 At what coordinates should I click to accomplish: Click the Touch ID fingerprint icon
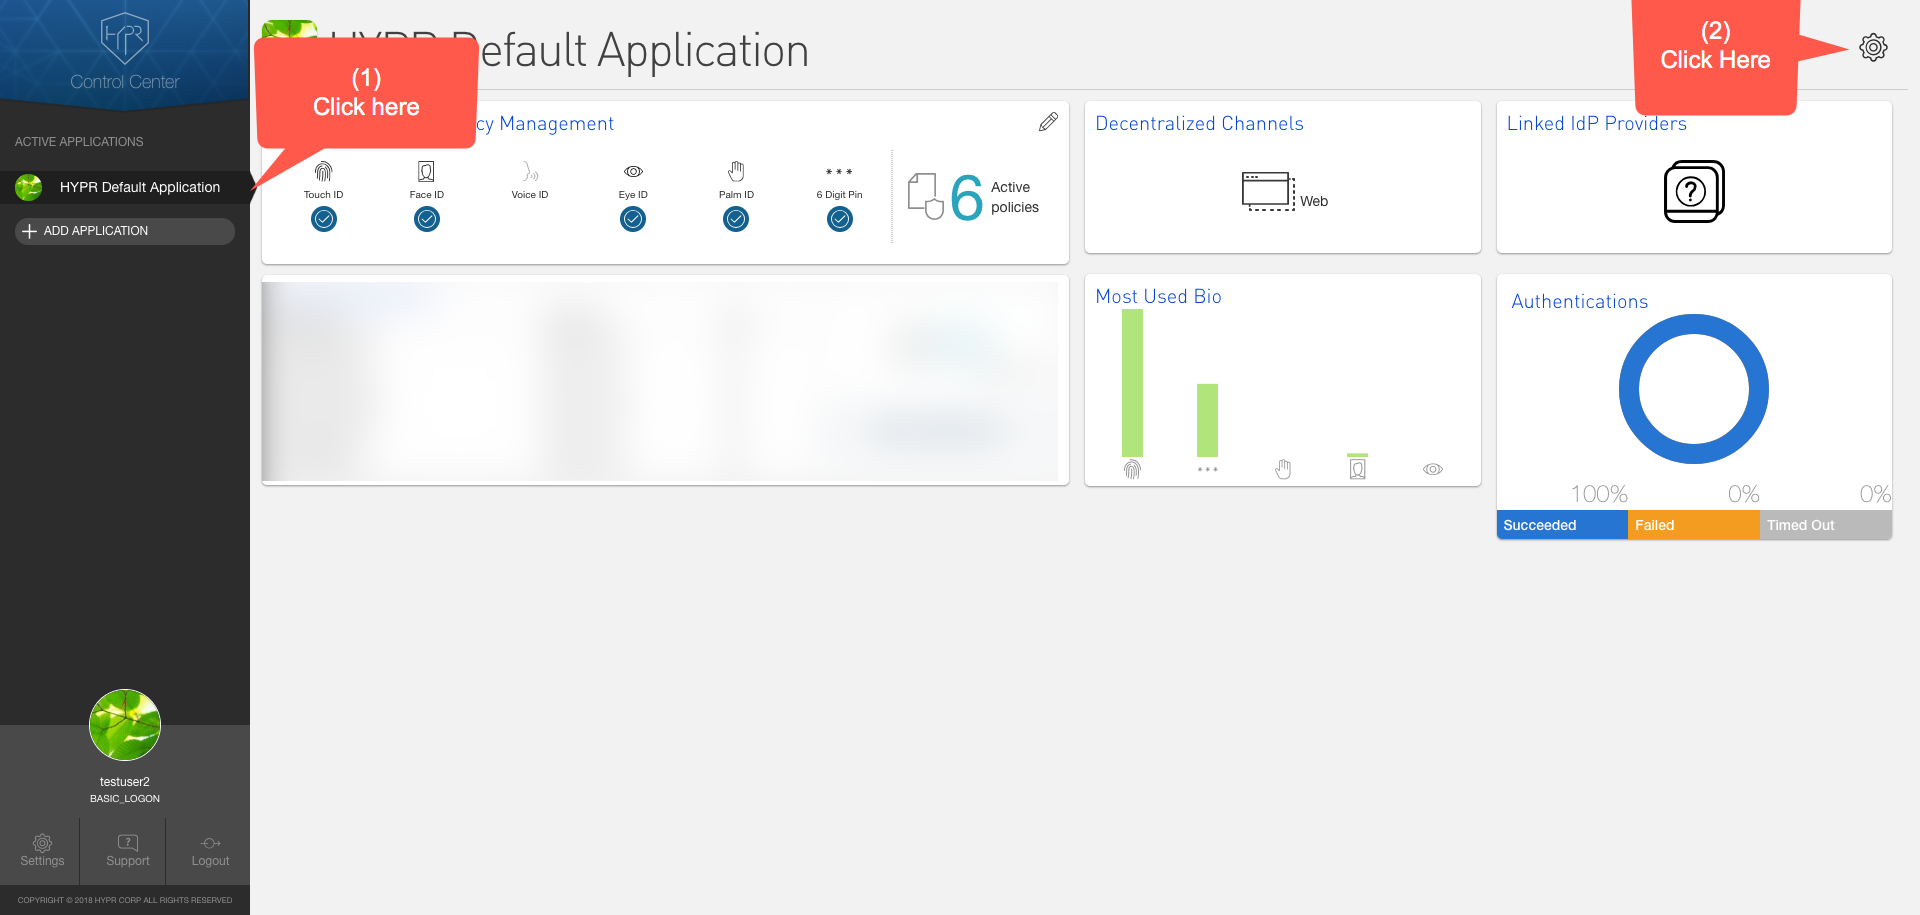(323, 171)
